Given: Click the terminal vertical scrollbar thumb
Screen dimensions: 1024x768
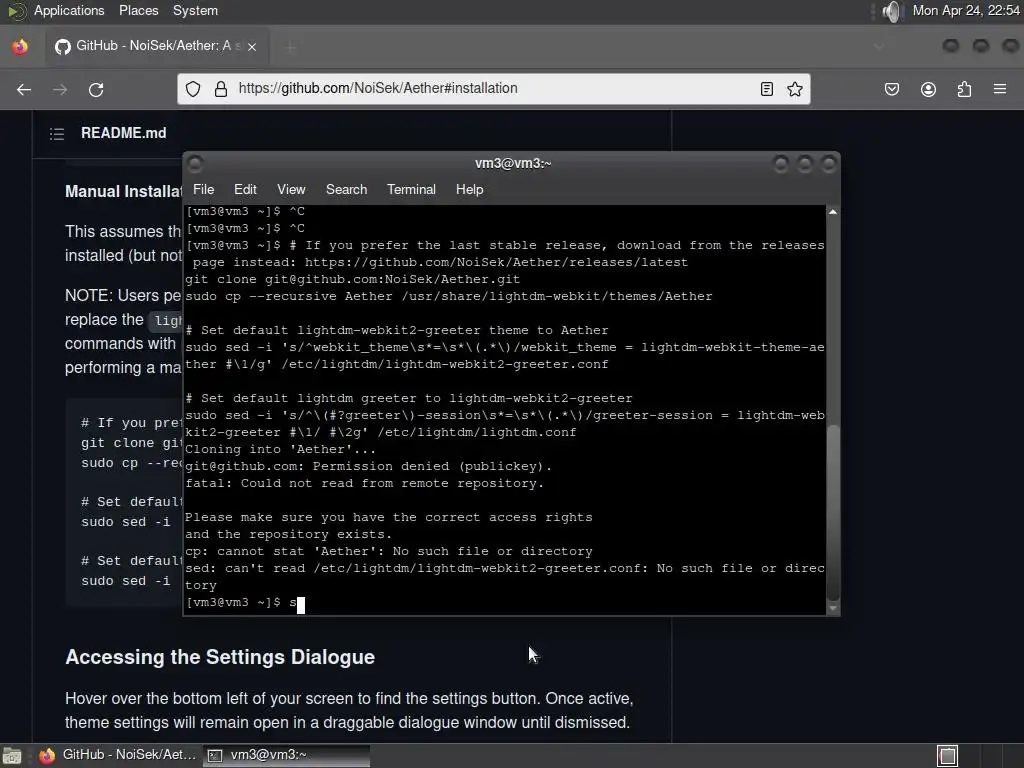Looking at the screenshot, I should [833, 512].
